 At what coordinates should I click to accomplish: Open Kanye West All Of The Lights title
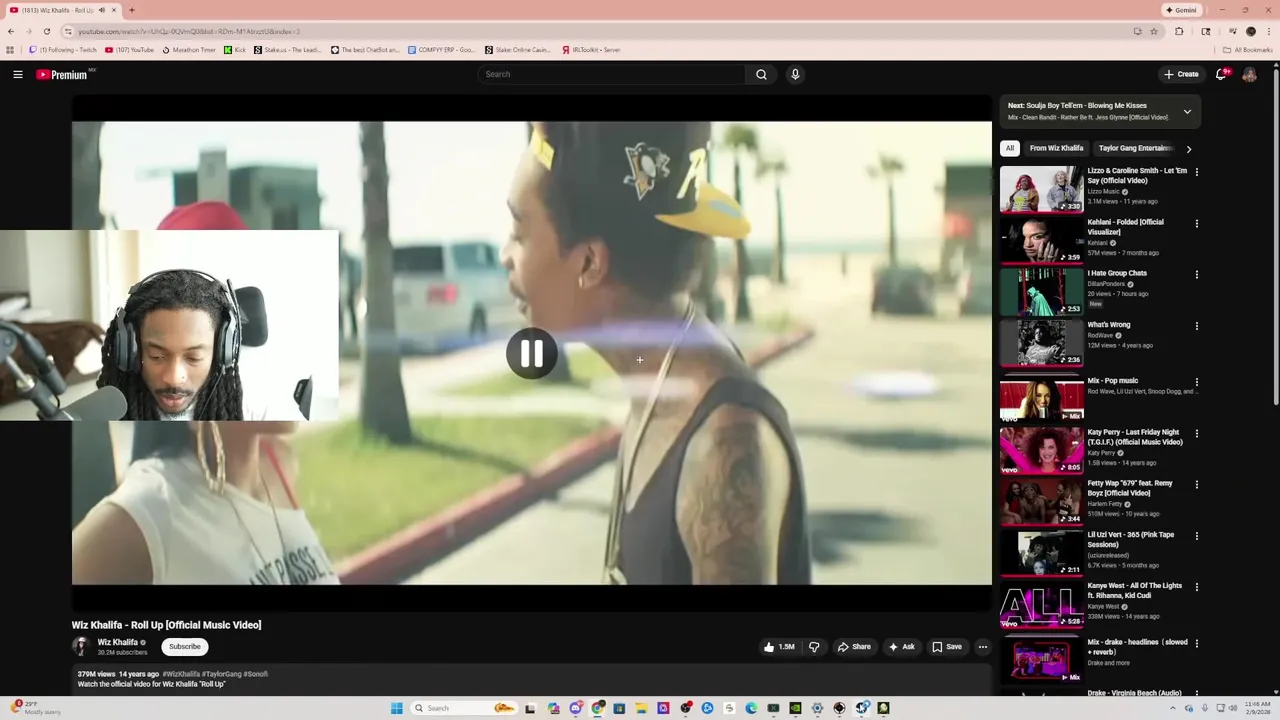tap(1134, 591)
